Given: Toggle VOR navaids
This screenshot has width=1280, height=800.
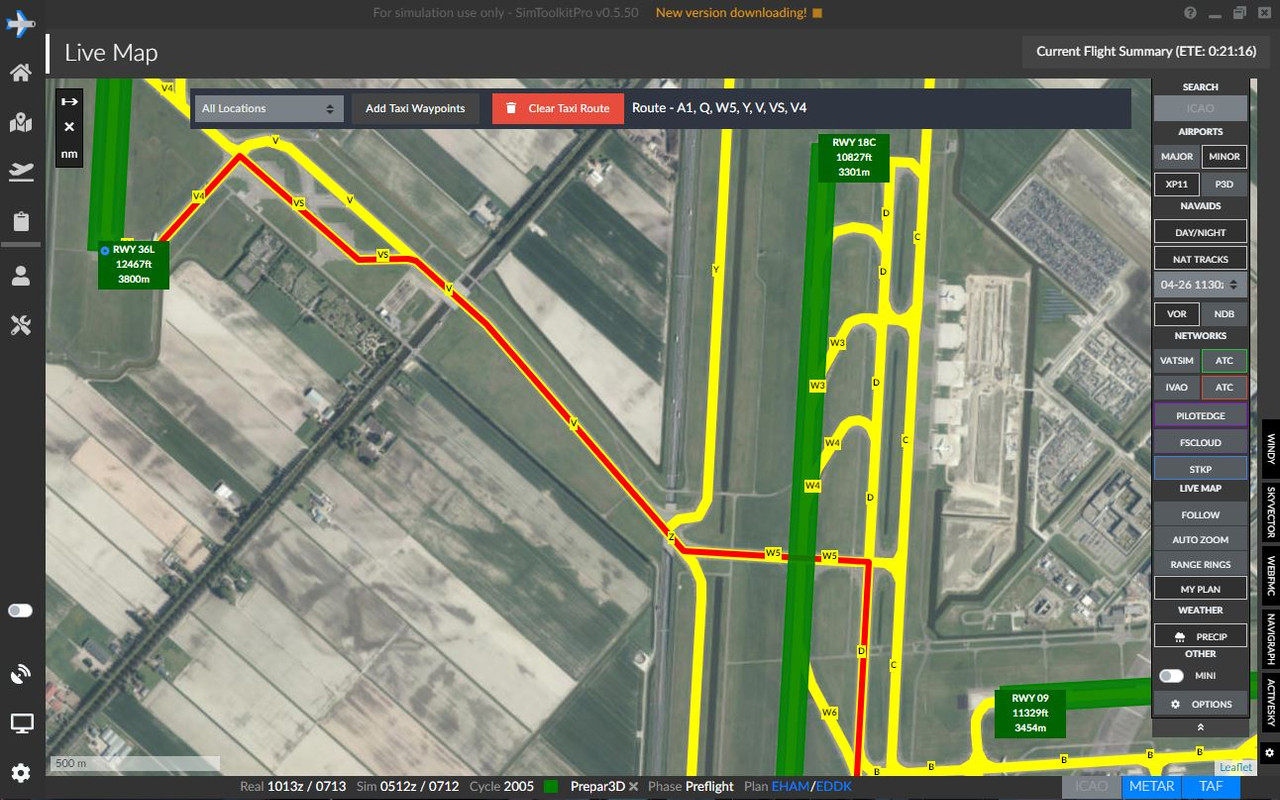Looking at the screenshot, I should click(1177, 314).
